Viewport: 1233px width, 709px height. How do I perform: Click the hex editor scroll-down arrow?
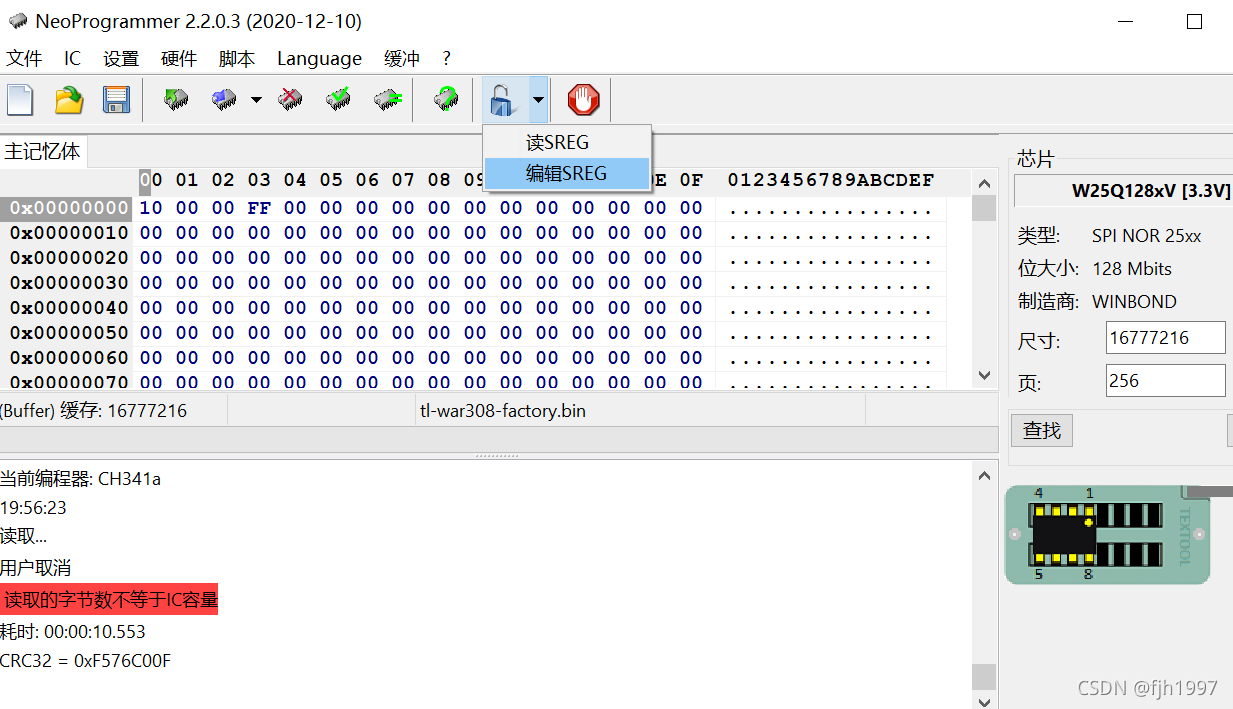pyautogui.click(x=984, y=376)
